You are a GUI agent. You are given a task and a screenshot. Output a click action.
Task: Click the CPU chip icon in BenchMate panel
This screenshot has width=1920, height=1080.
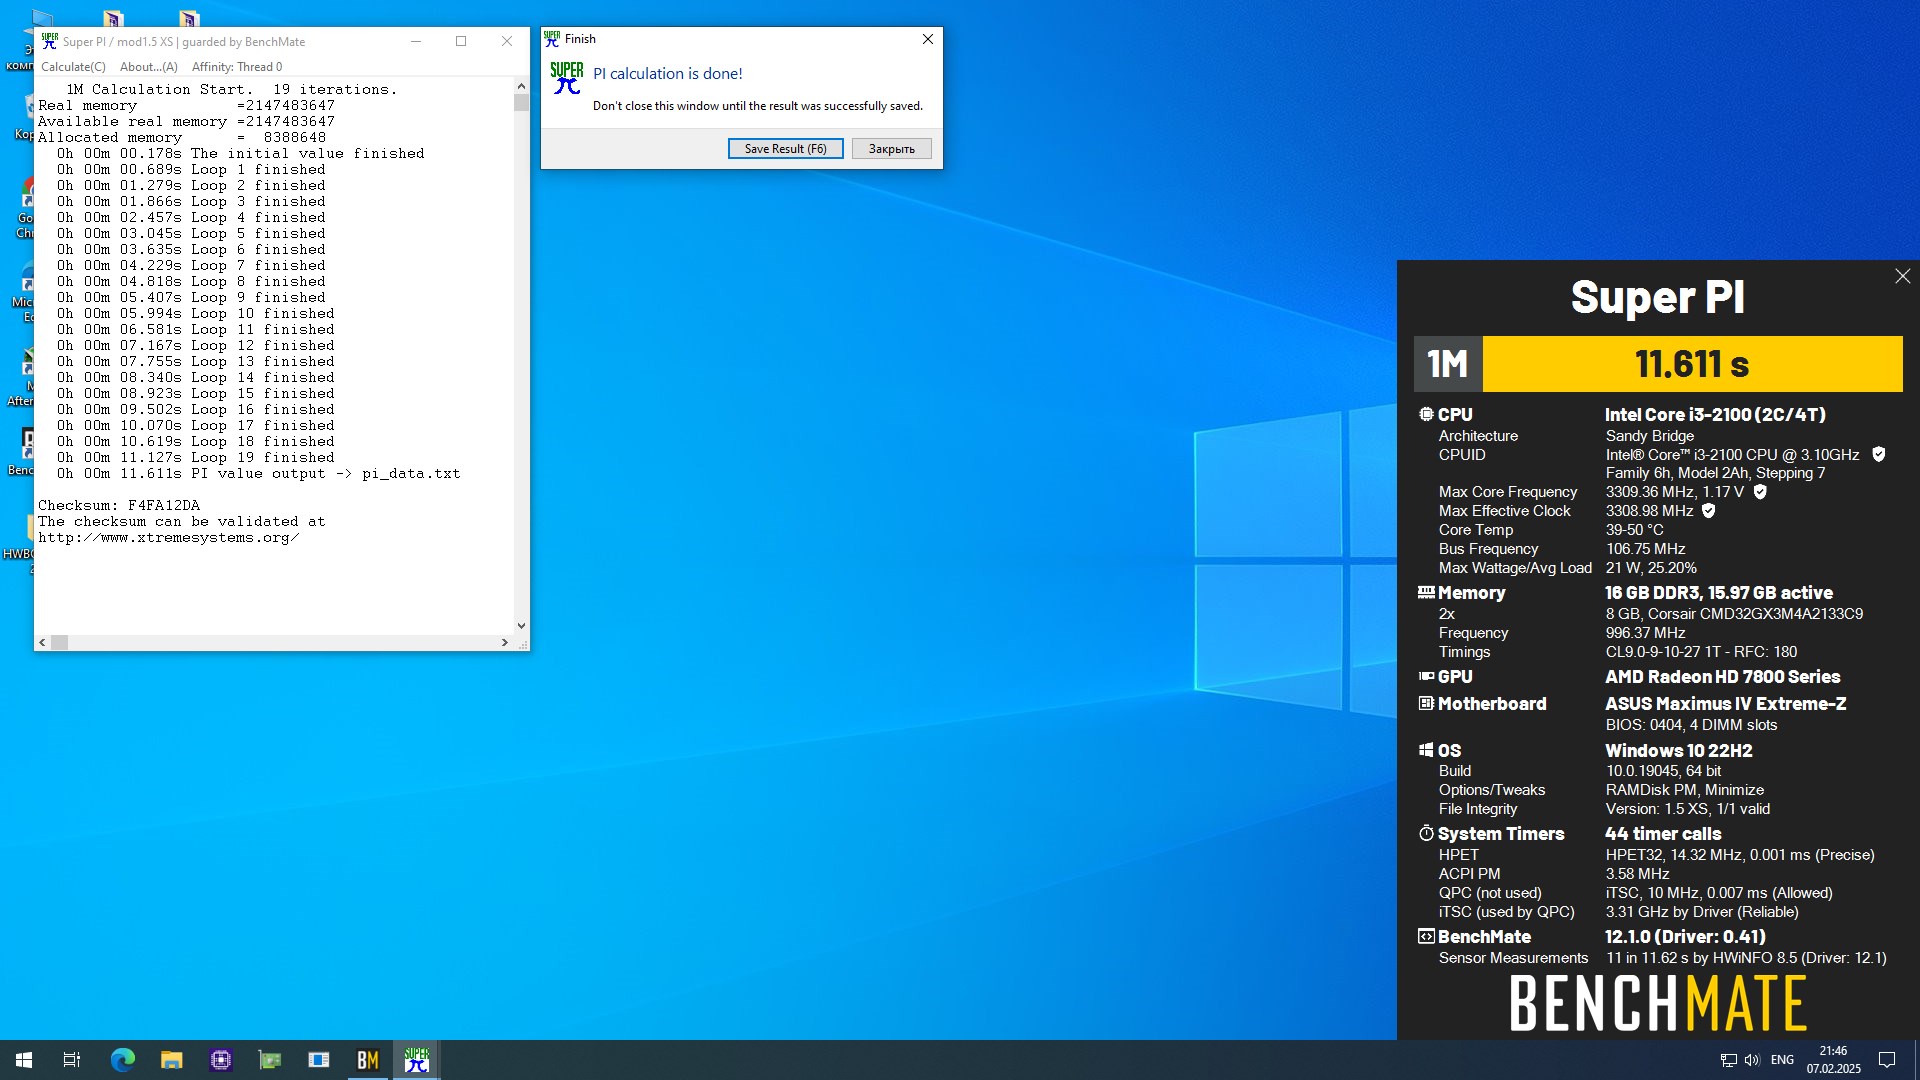(x=1426, y=414)
